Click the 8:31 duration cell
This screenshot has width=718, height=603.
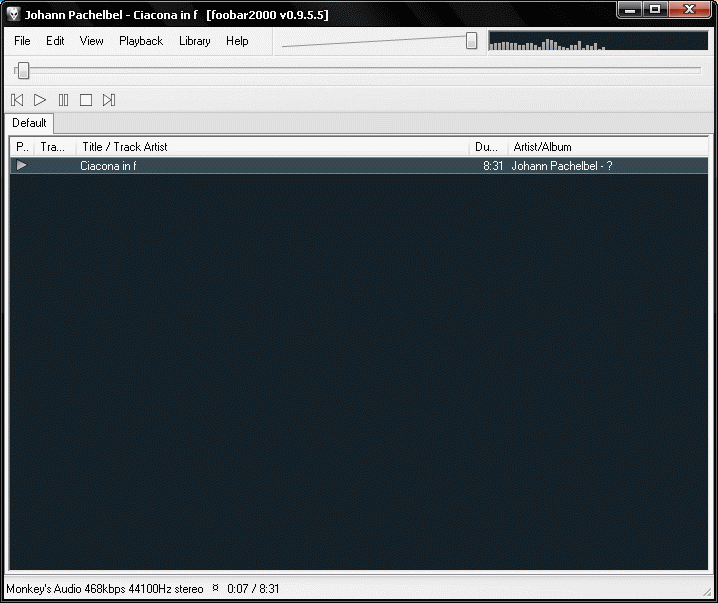[x=493, y=166]
